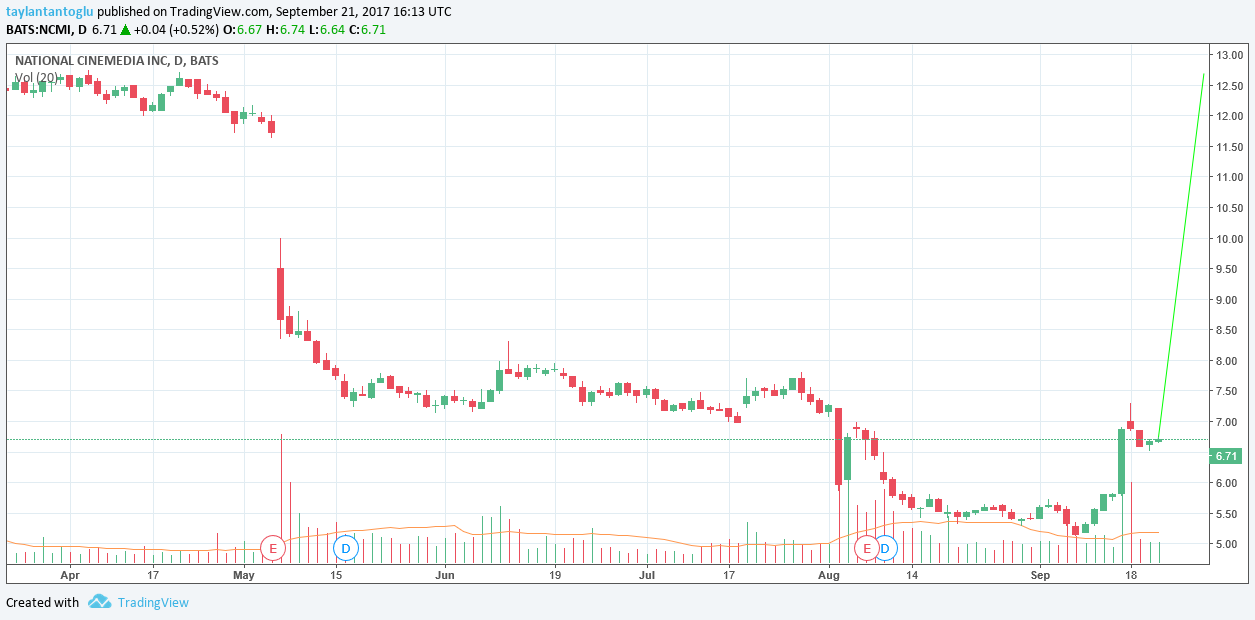Click the 5.00 price axis label
1255x620 pixels.
coord(1229,545)
